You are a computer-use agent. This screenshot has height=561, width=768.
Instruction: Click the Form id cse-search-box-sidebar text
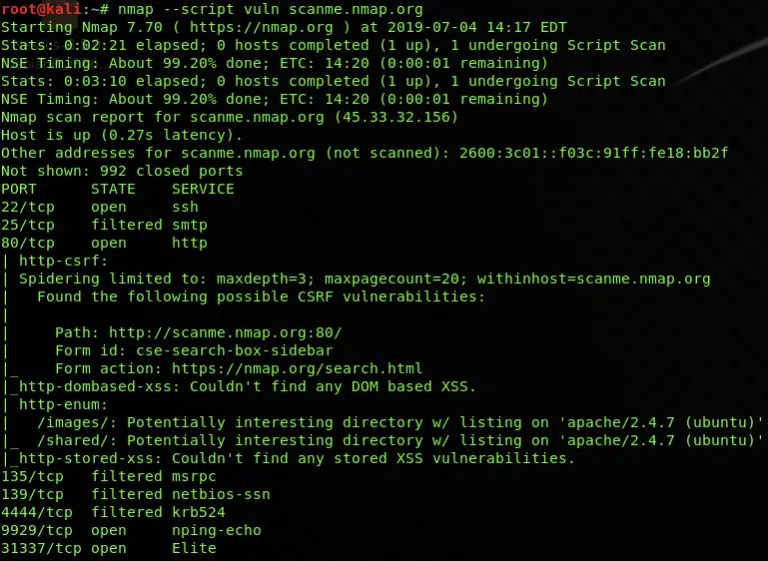tap(194, 351)
